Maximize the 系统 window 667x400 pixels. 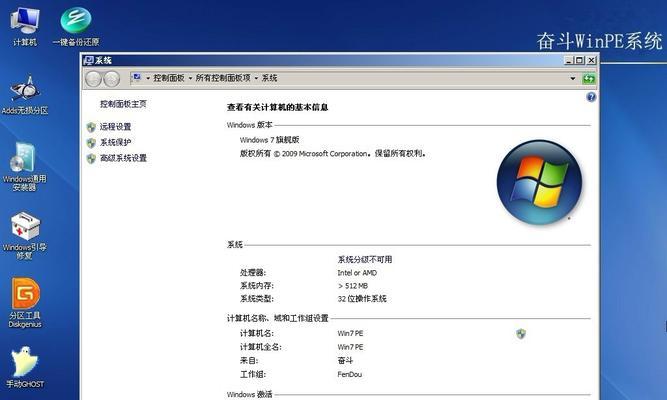[579, 60]
